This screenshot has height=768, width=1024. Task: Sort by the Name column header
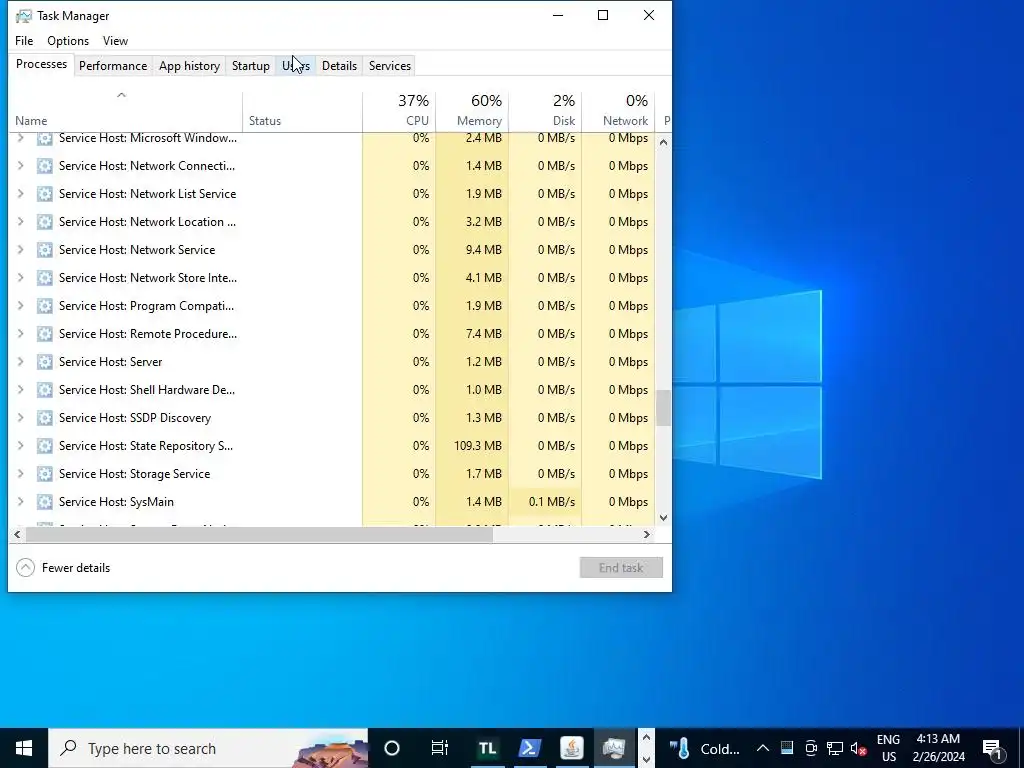click(x=125, y=110)
